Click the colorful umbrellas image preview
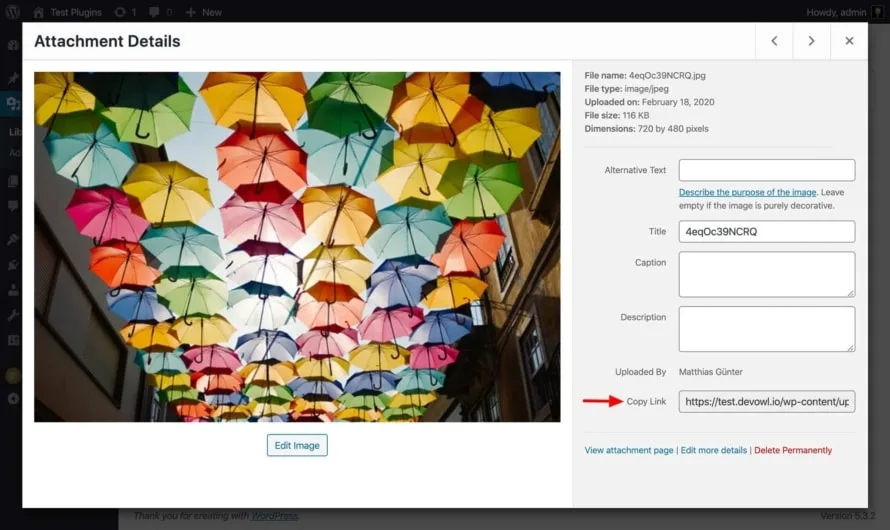The width and height of the screenshot is (890, 530). point(297,246)
